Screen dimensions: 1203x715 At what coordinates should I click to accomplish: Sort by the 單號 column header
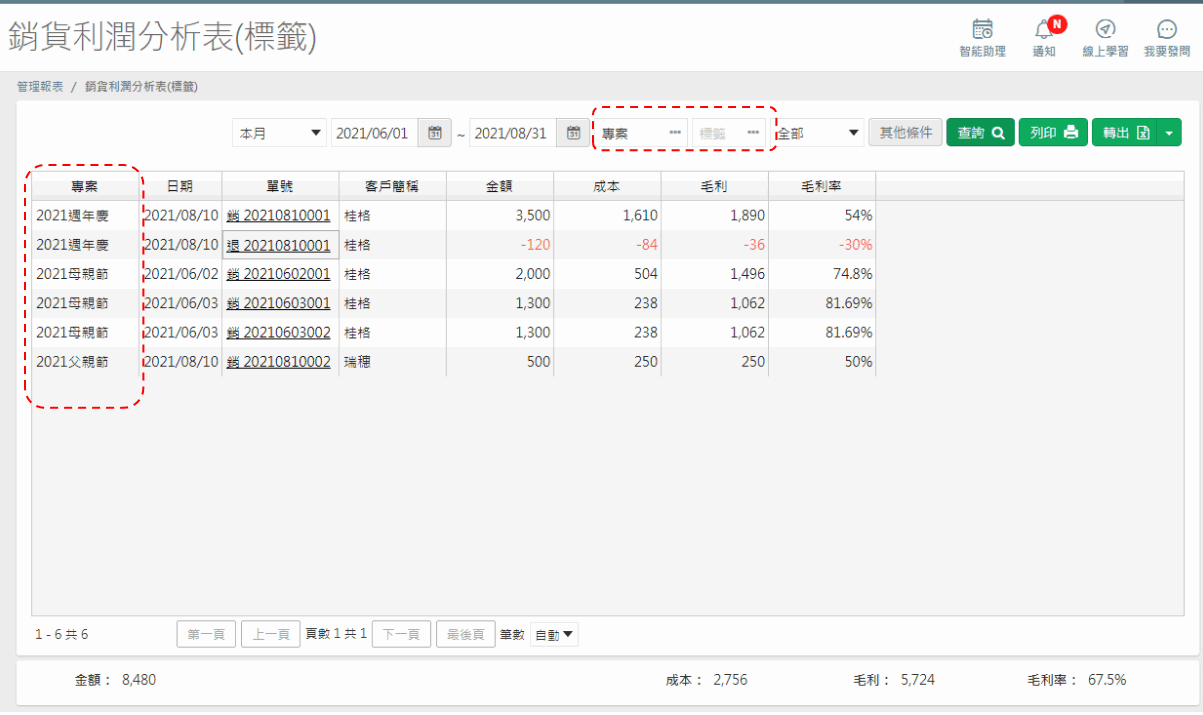point(280,186)
